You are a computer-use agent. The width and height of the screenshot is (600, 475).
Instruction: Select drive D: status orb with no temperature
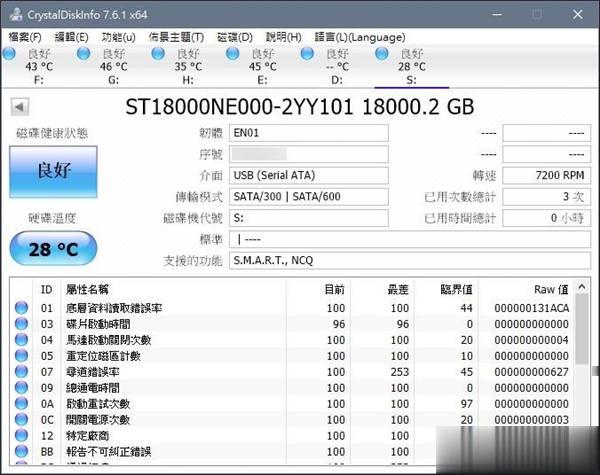tap(307, 54)
